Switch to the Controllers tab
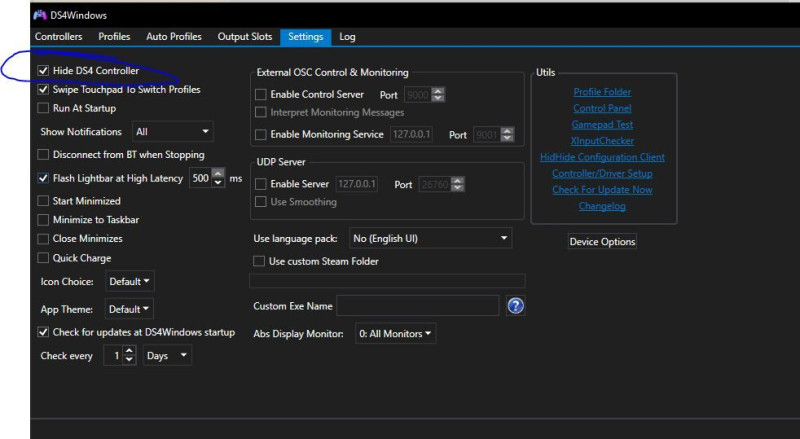Viewport: 800px width, 439px height. (x=58, y=37)
